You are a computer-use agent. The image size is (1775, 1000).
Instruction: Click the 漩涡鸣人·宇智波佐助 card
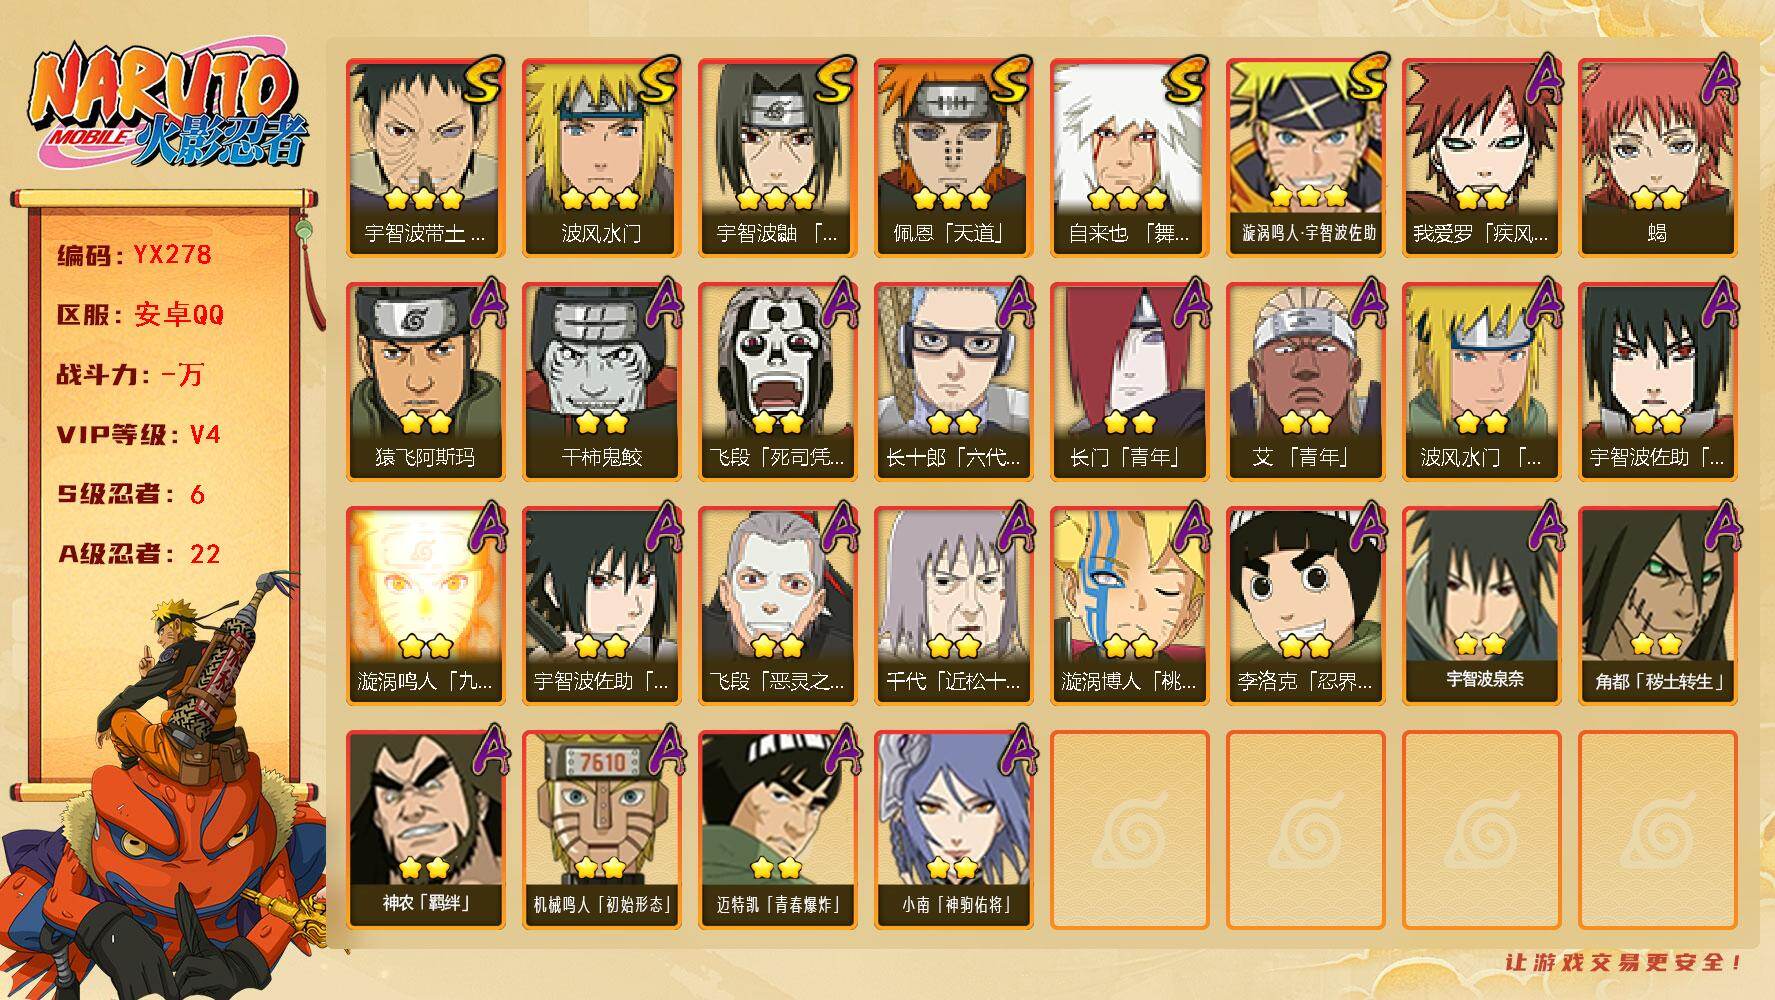click(x=1305, y=157)
